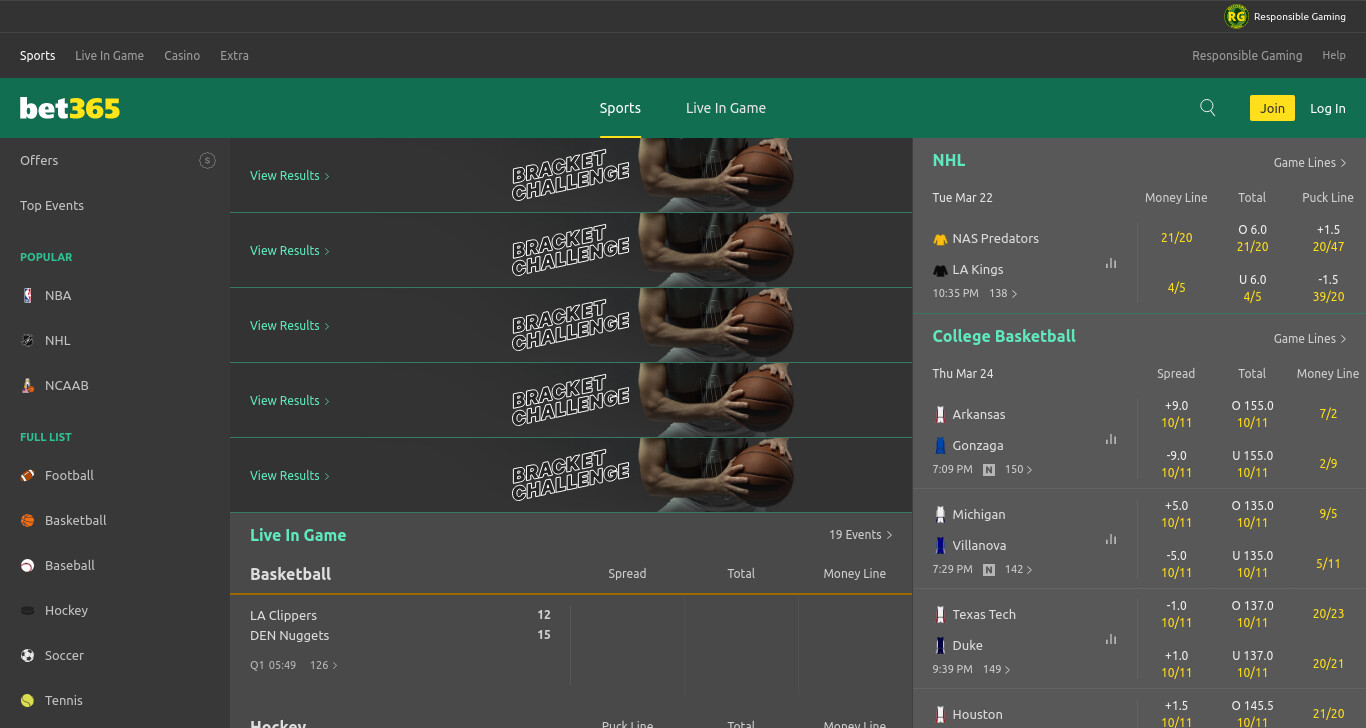Image resolution: width=1366 pixels, height=728 pixels.
Task: Expand College Basketball Game Lines
Action: tap(1310, 338)
